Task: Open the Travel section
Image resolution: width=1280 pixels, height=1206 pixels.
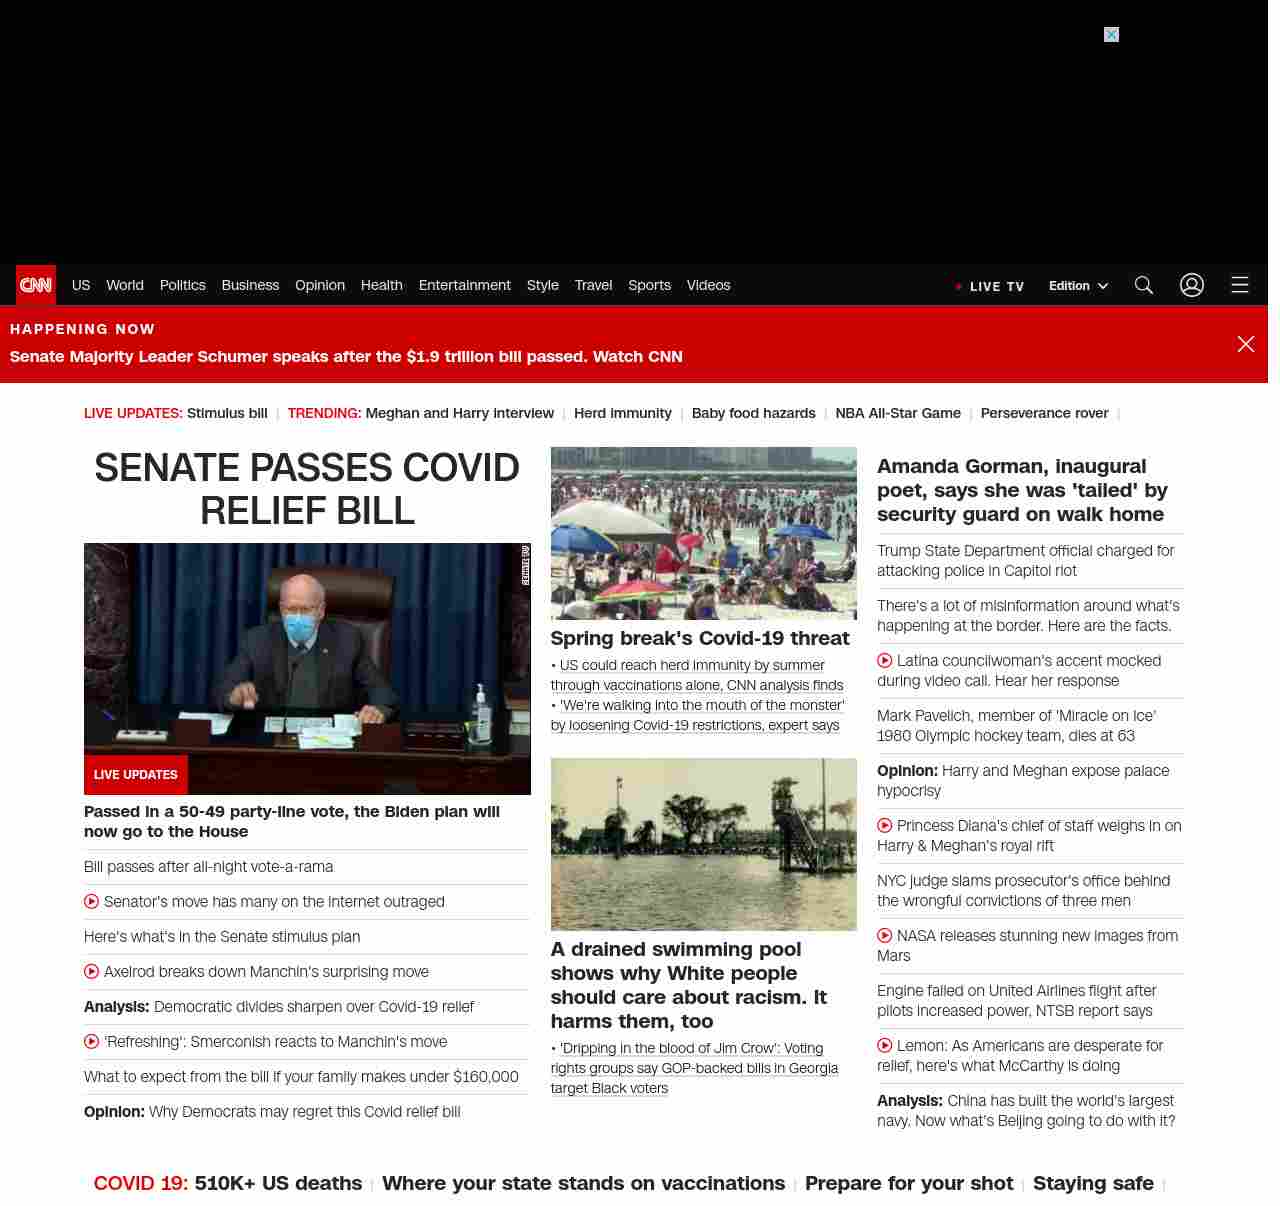Action: 593,285
